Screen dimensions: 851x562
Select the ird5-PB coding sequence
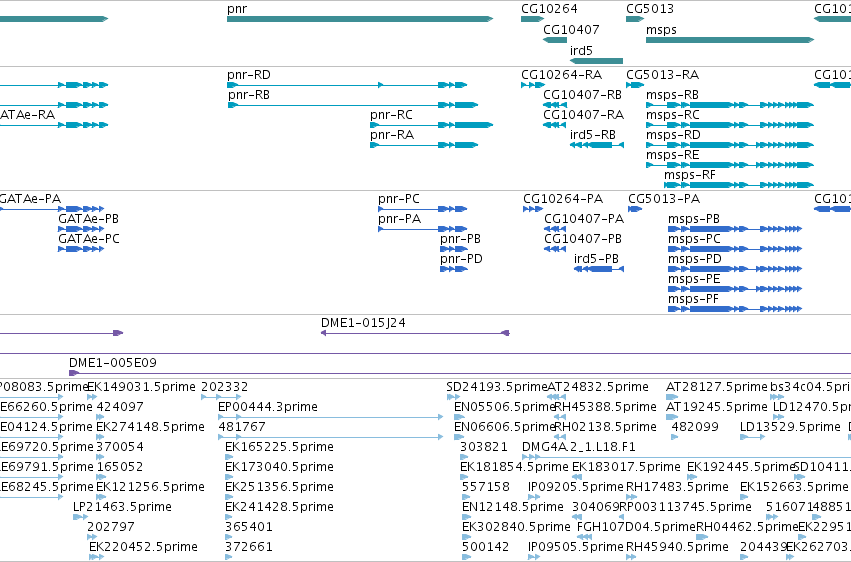599,269
